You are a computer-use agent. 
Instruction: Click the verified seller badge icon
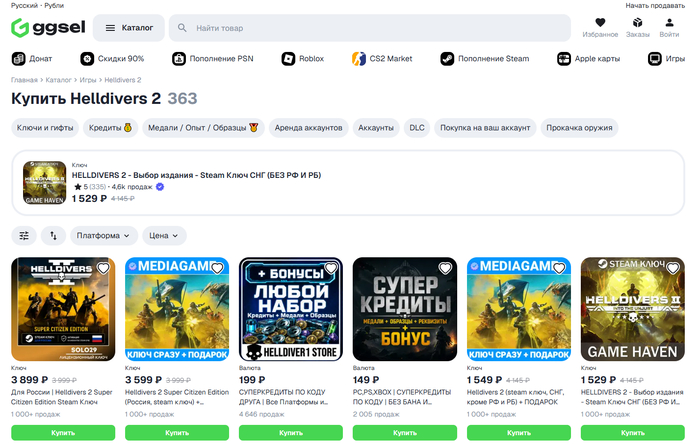tap(160, 187)
